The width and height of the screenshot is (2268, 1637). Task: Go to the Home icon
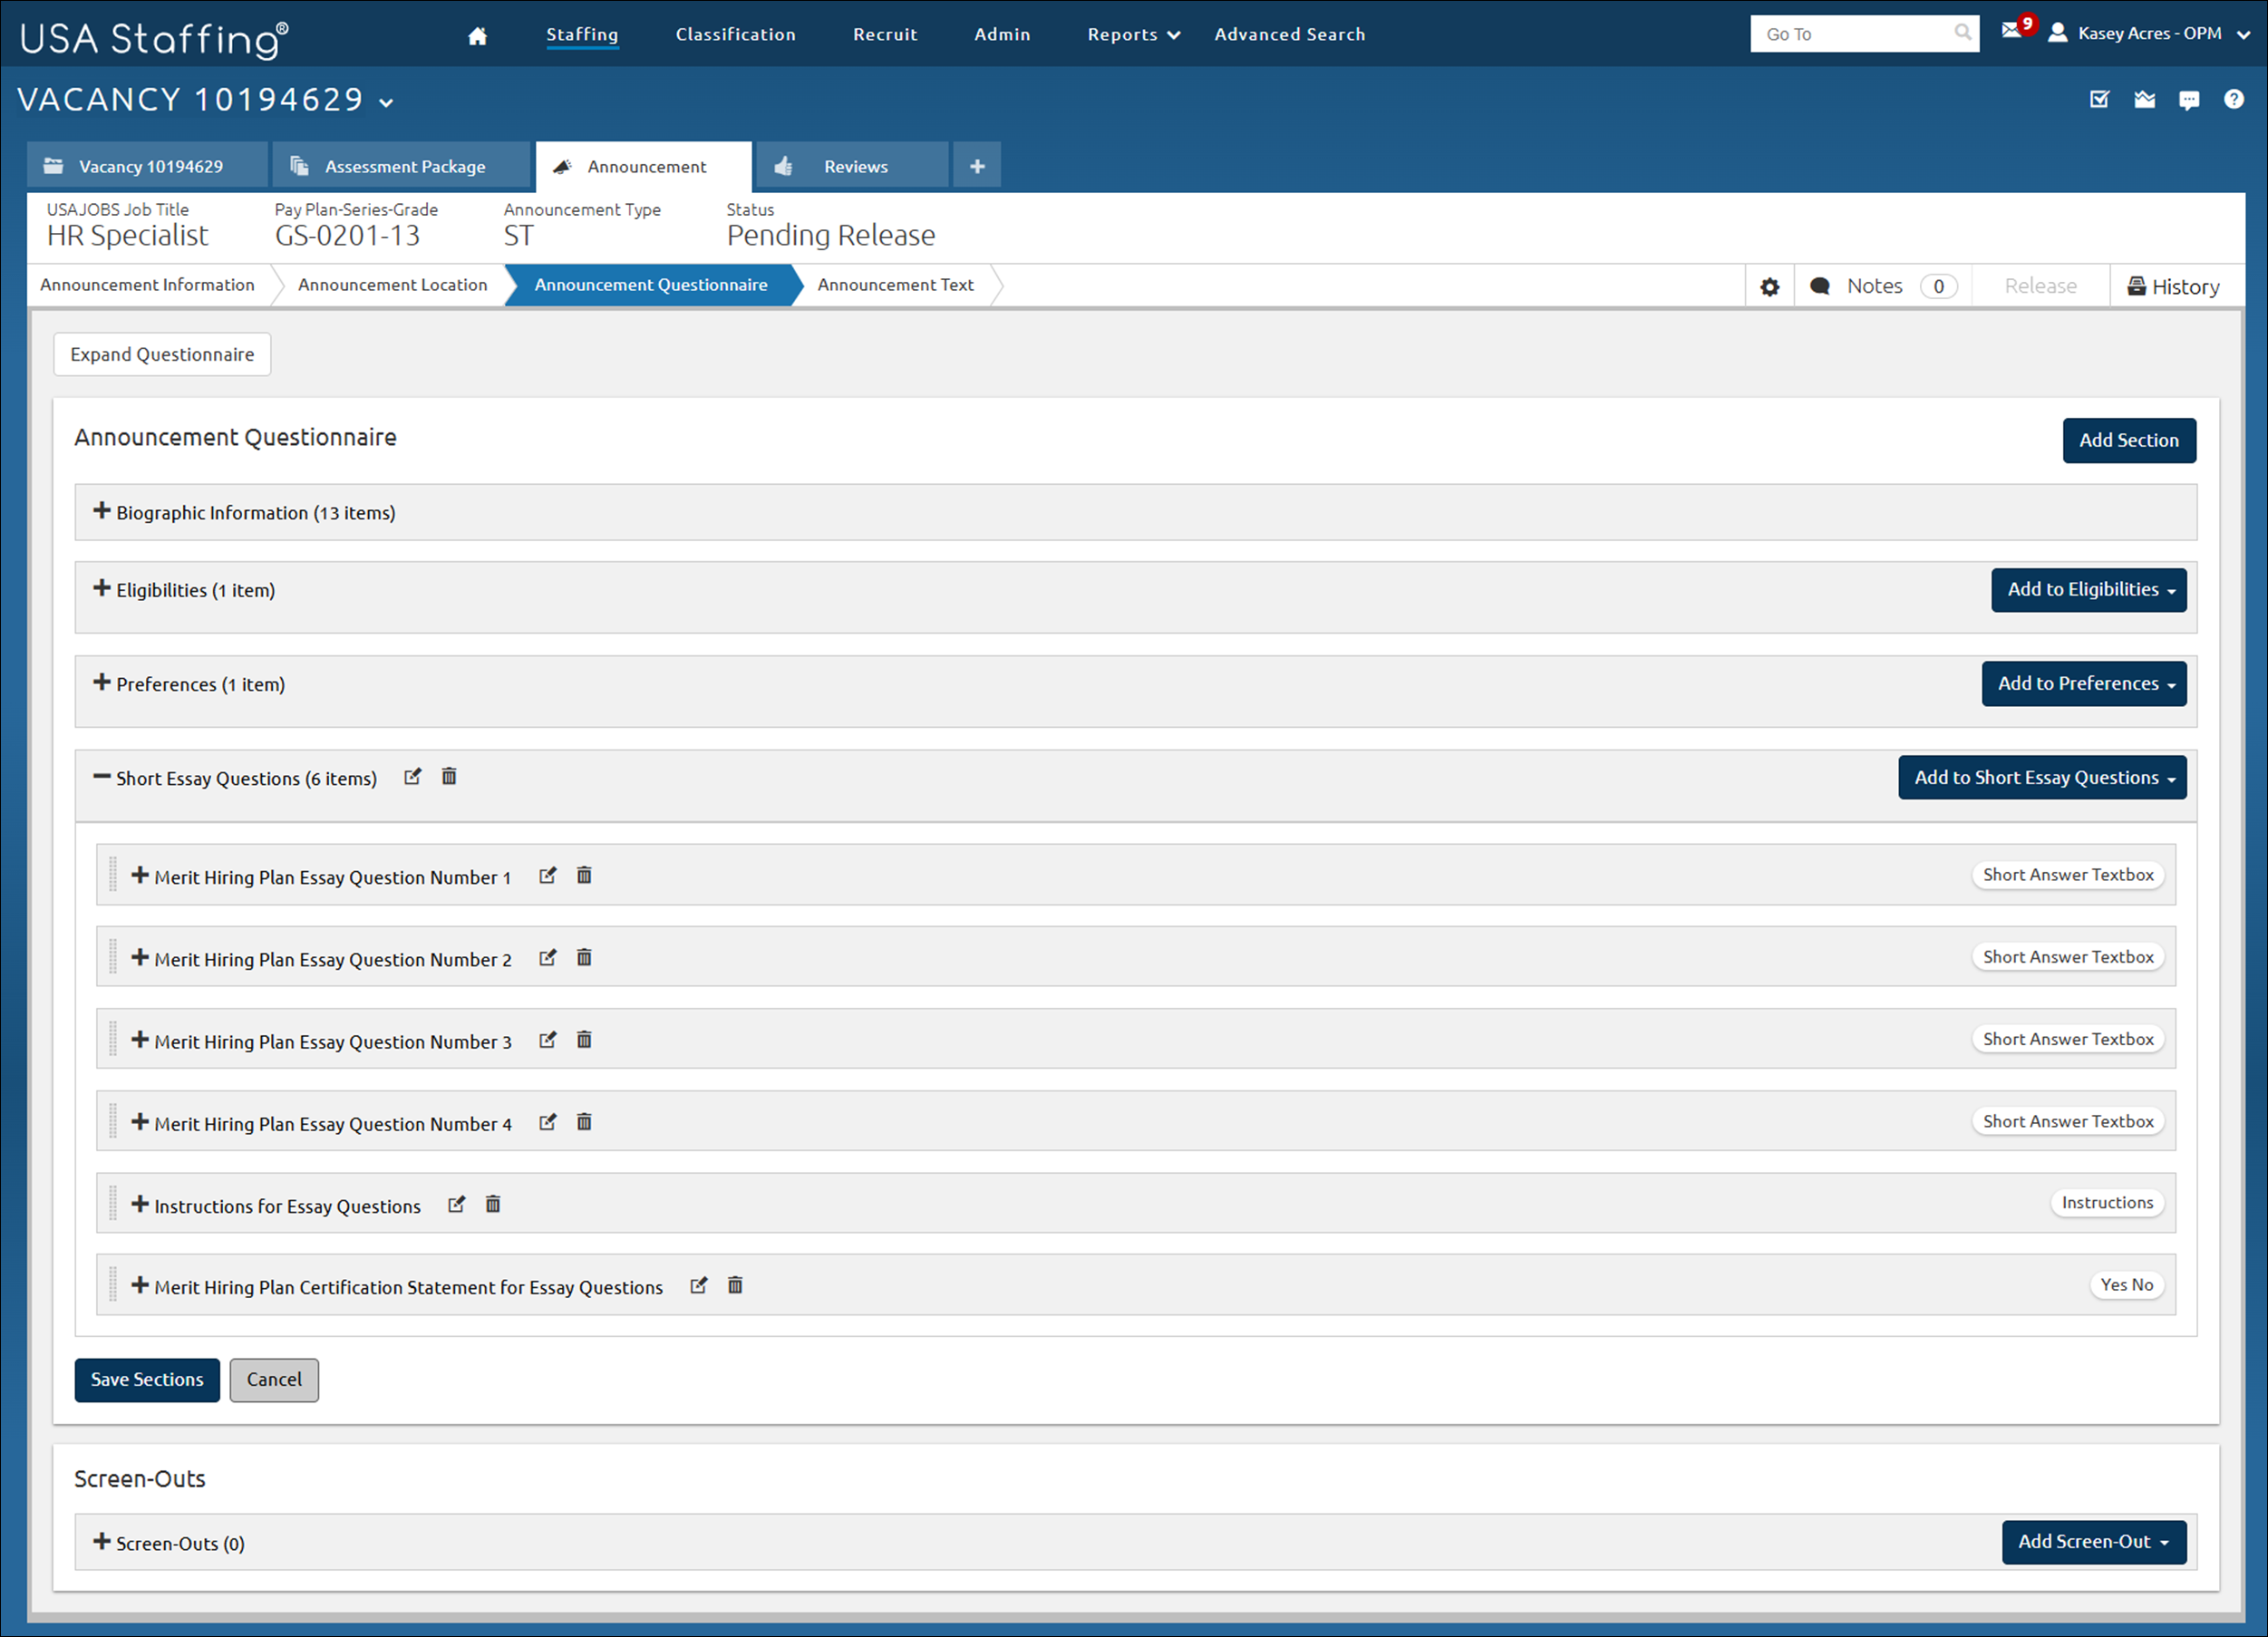477,35
